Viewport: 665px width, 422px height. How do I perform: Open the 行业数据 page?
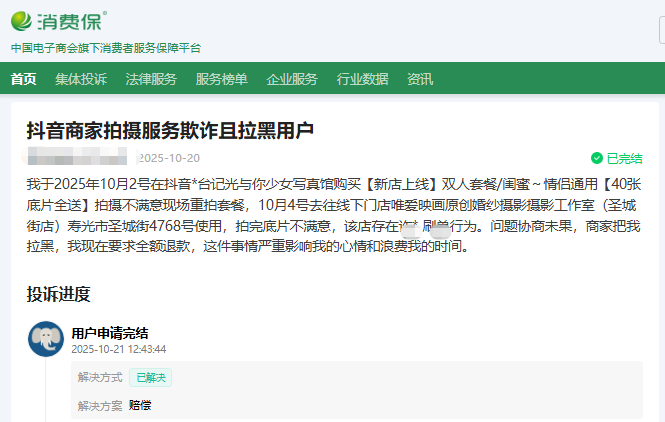362,79
